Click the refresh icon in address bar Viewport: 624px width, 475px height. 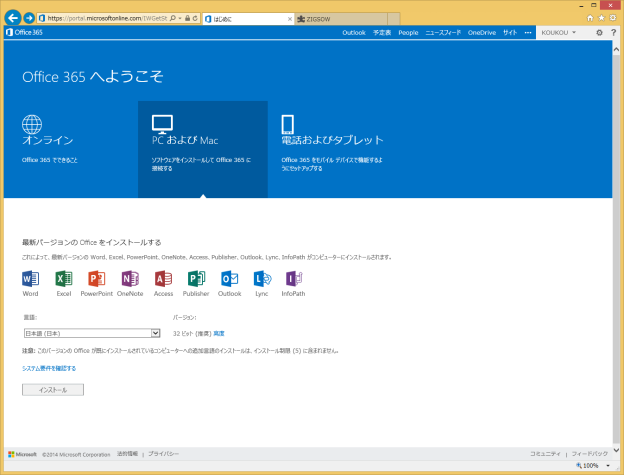pos(195,18)
